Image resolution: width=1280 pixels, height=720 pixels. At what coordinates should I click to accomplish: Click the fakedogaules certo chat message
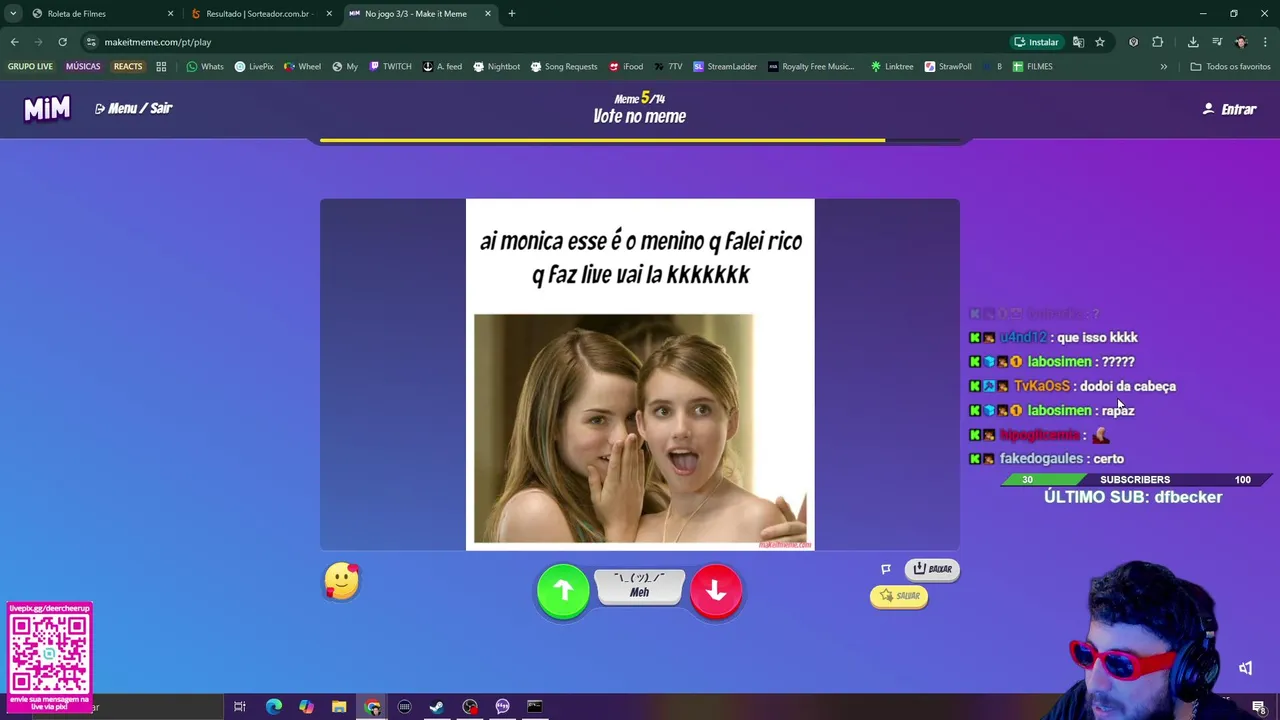coord(1047,459)
